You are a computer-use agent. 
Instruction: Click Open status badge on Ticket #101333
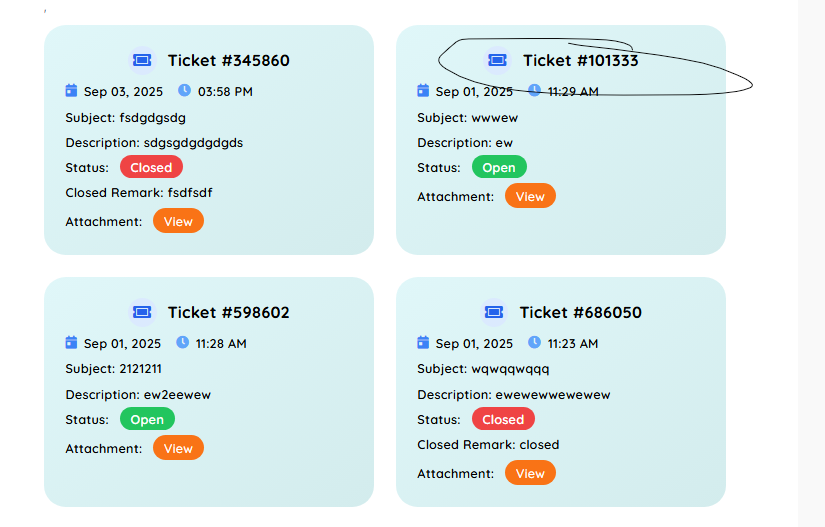[499, 167]
